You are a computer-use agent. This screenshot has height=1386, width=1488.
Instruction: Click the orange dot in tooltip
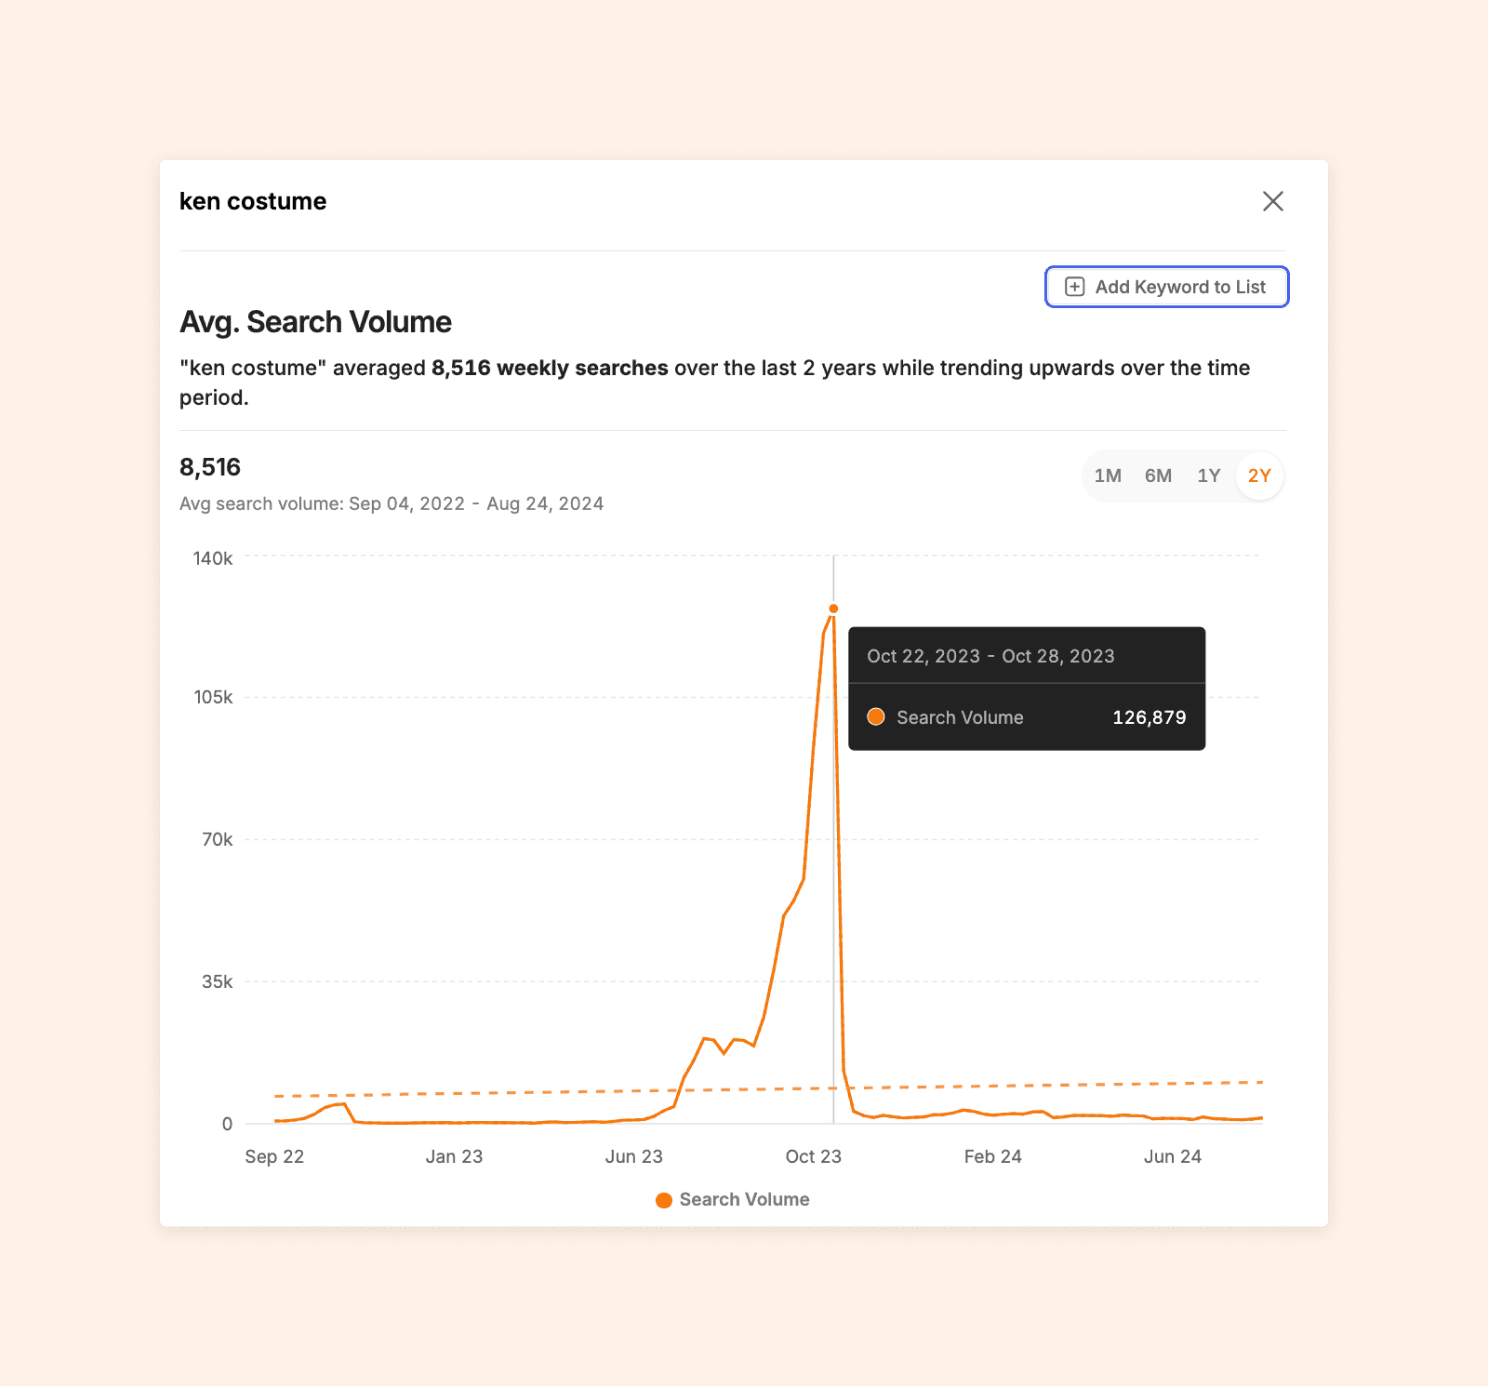(876, 717)
